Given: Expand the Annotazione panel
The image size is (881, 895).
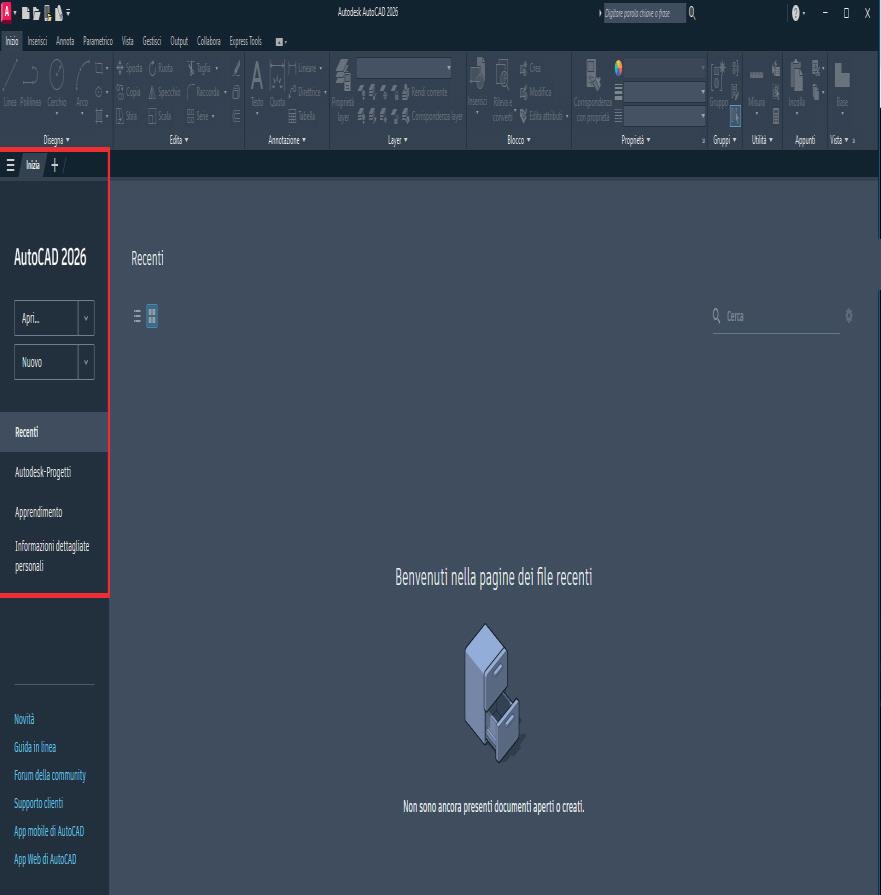Looking at the screenshot, I should tap(287, 140).
